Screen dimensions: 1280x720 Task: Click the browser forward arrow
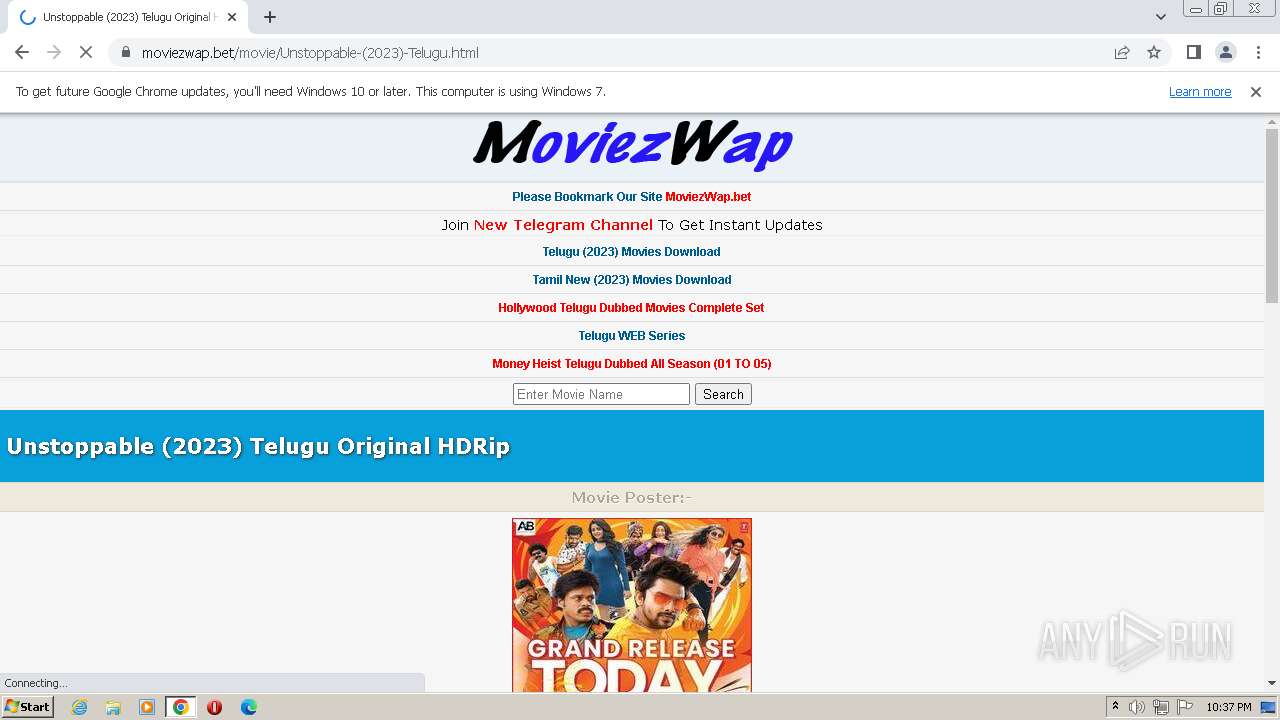coord(54,52)
